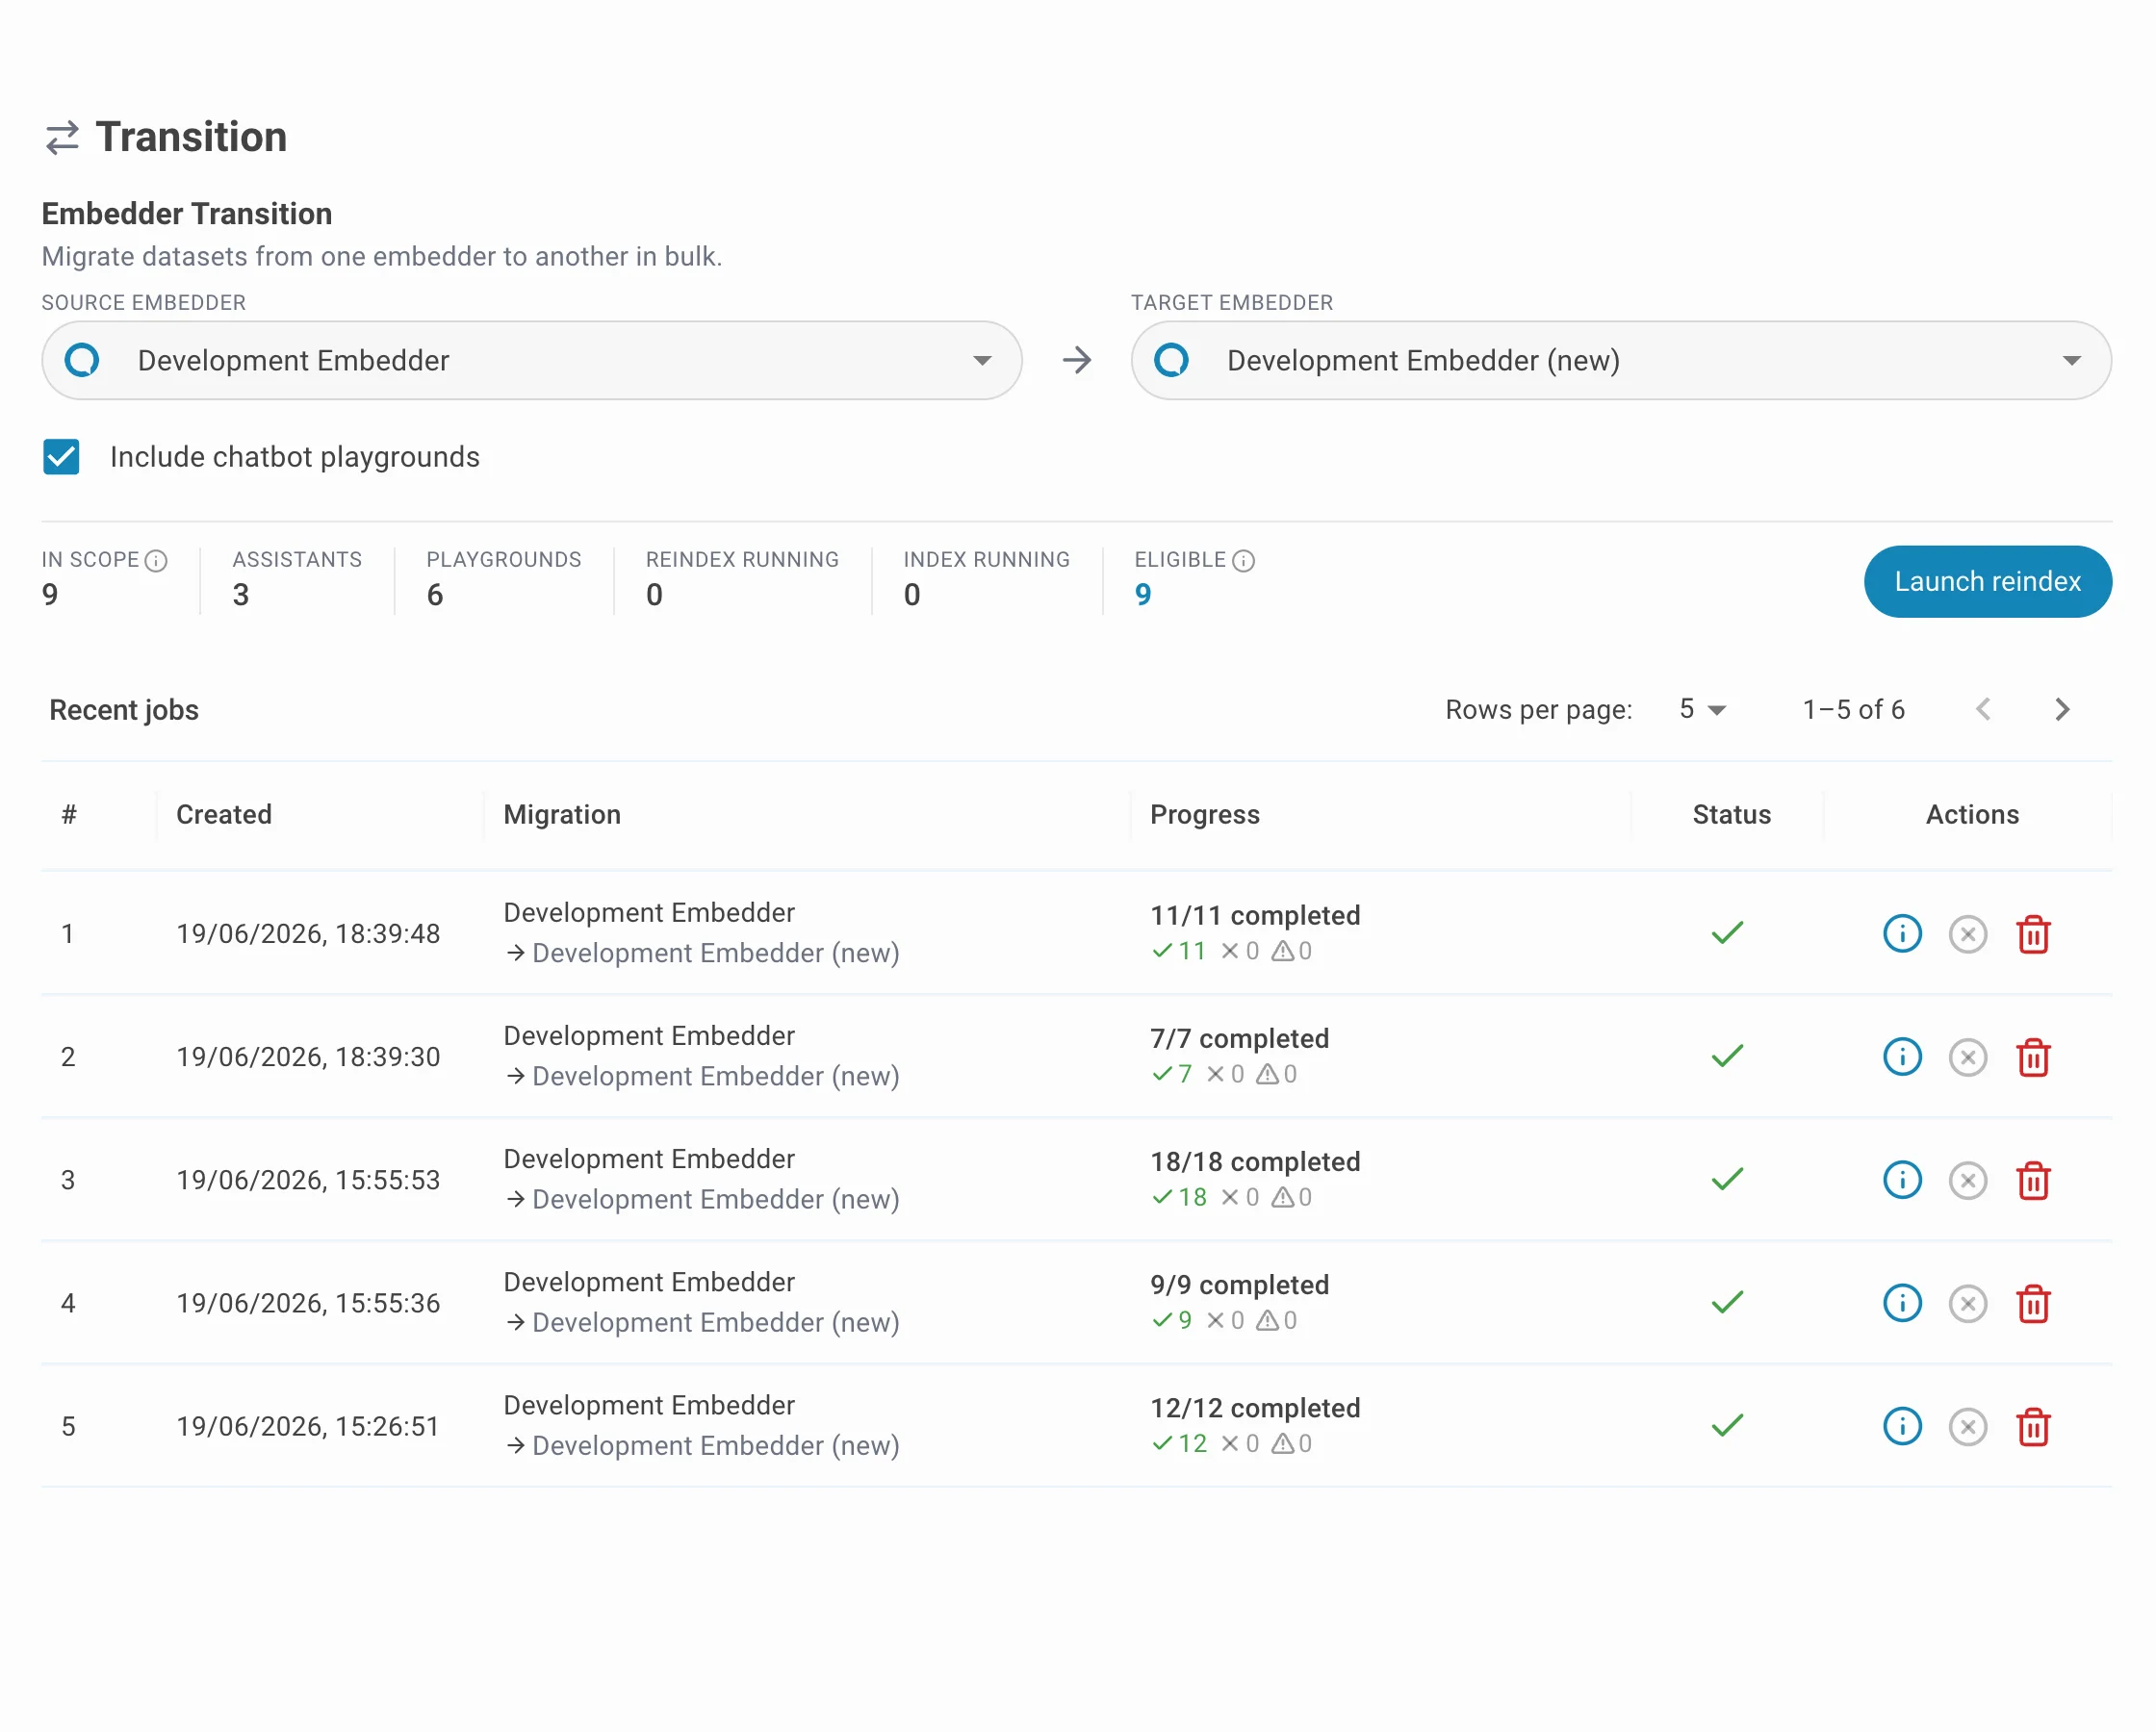Click the 7/7 completed progress text
Viewport: 2156px width, 1732px height.
pos(1239,1038)
